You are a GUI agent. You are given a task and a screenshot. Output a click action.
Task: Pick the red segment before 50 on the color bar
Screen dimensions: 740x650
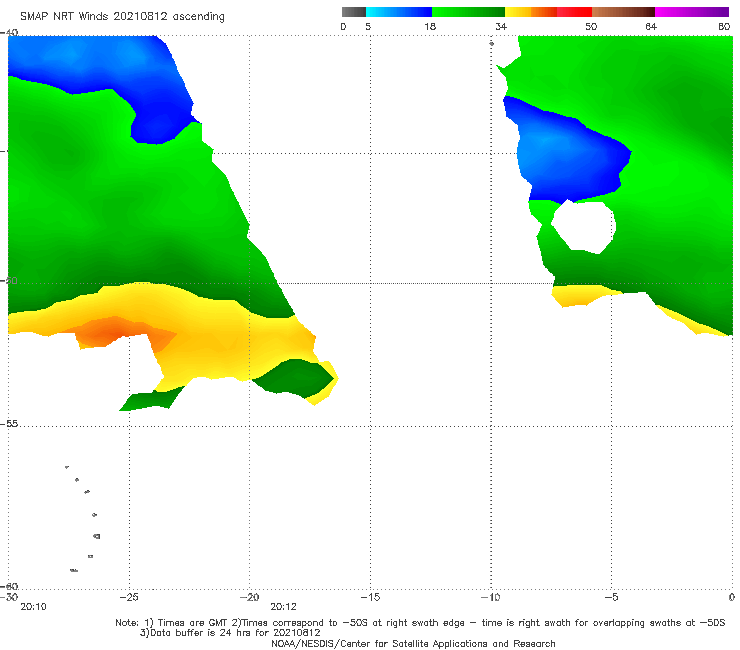point(574,12)
